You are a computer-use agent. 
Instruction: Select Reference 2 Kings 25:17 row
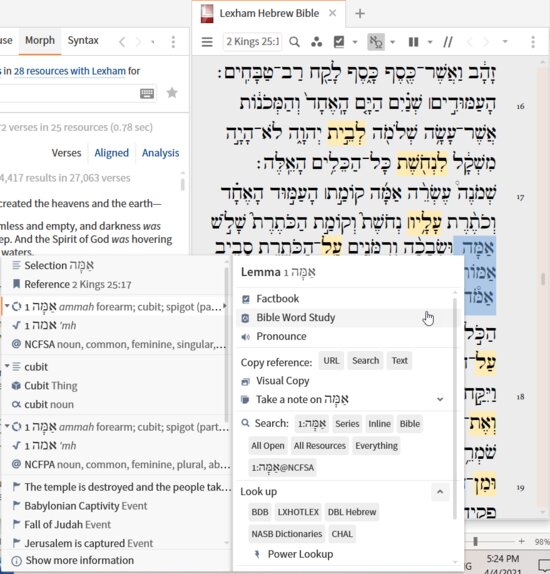point(115,284)
